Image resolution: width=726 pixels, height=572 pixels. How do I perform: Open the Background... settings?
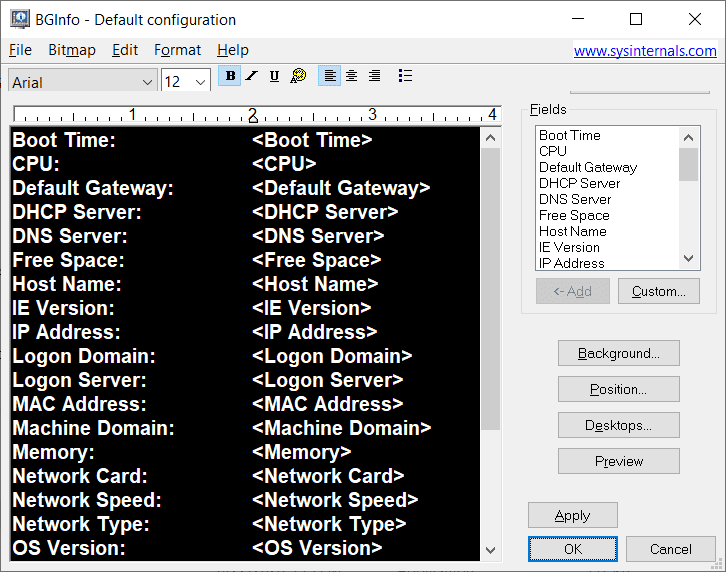point(619,353)
